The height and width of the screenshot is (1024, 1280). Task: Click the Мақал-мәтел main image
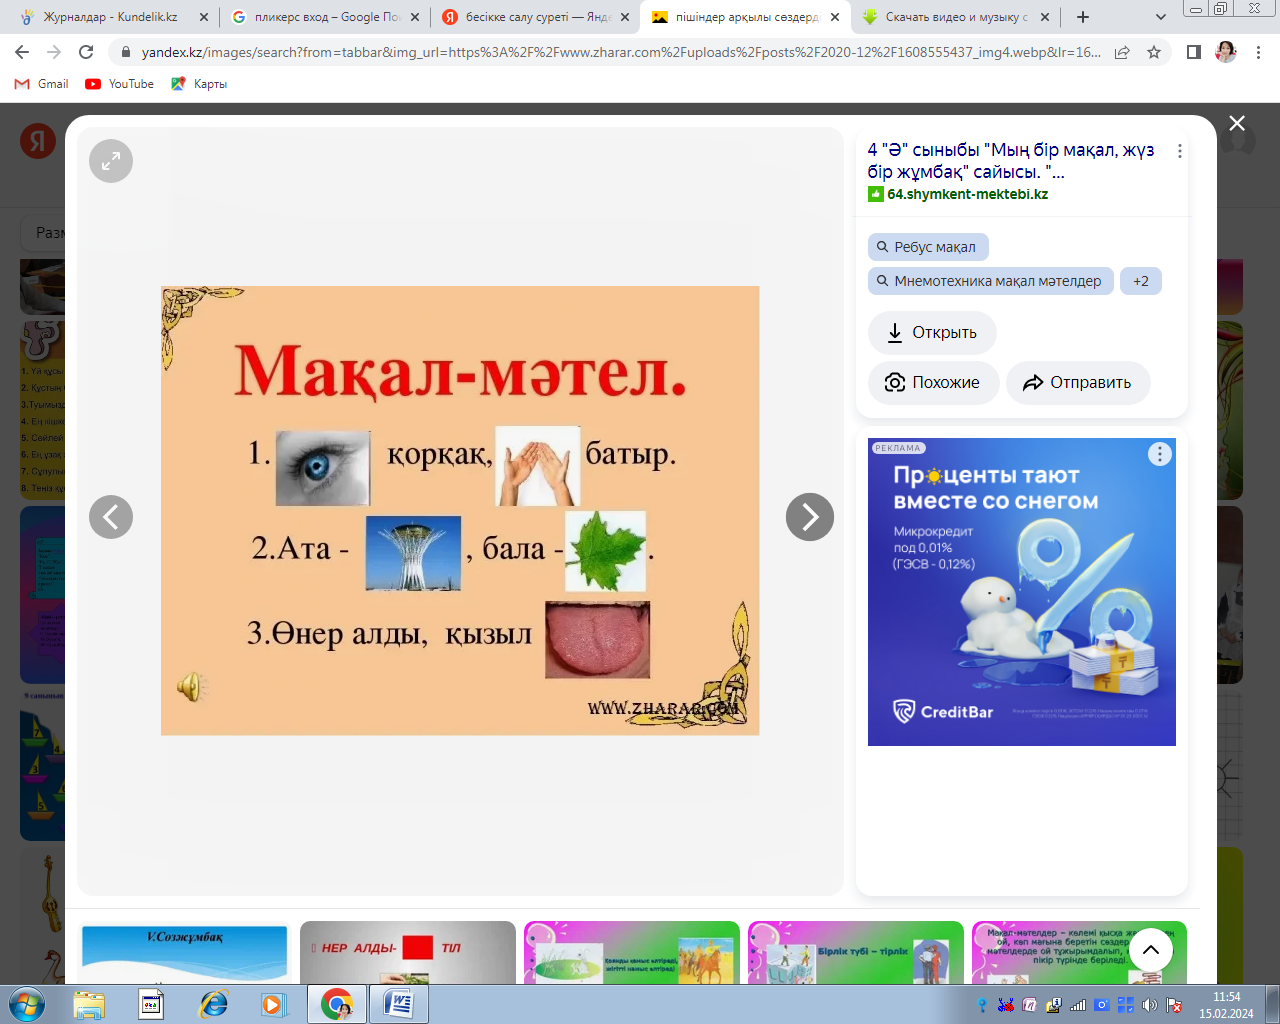point(460,511)
